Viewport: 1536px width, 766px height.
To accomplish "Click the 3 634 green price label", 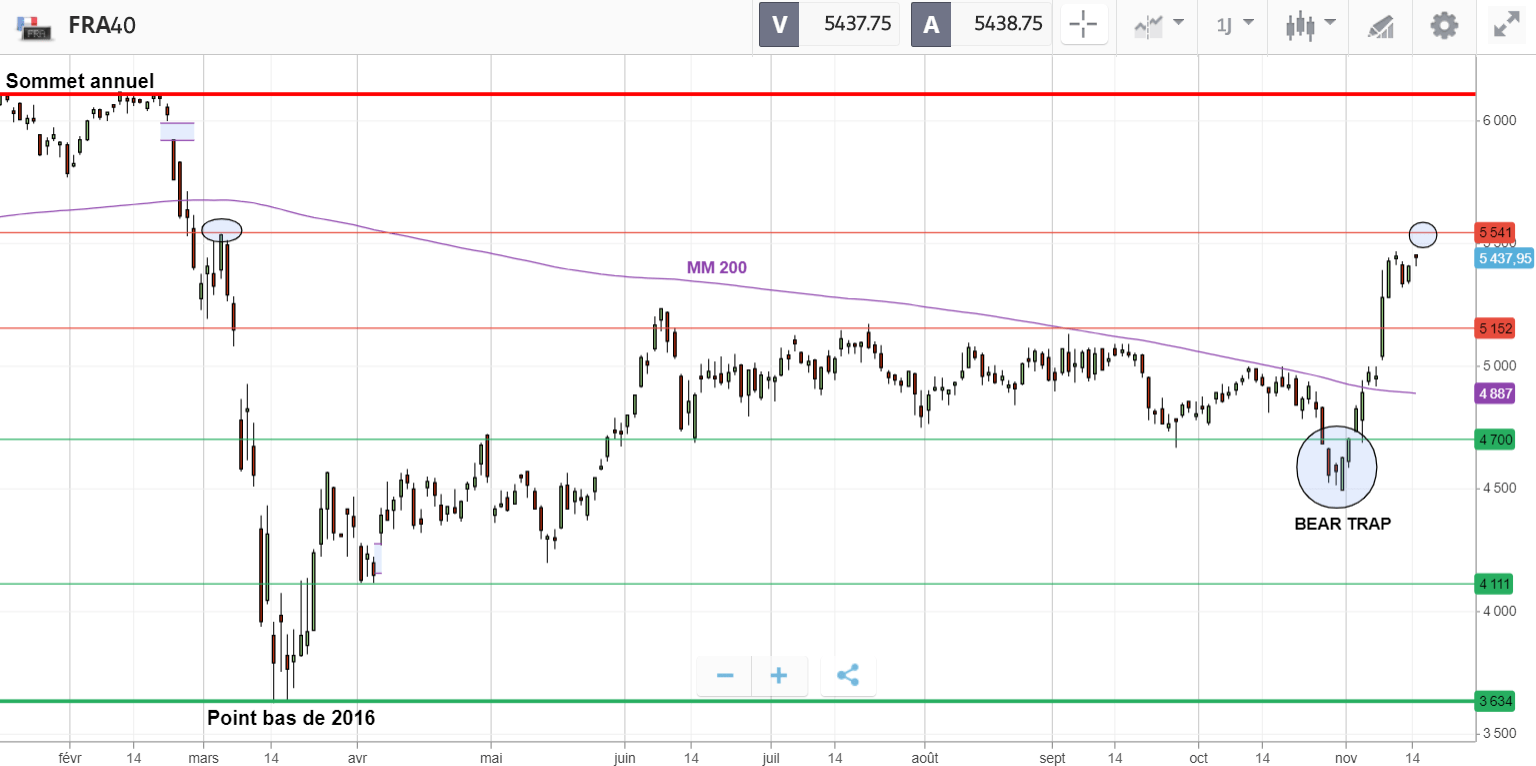I will (1496, 700).
